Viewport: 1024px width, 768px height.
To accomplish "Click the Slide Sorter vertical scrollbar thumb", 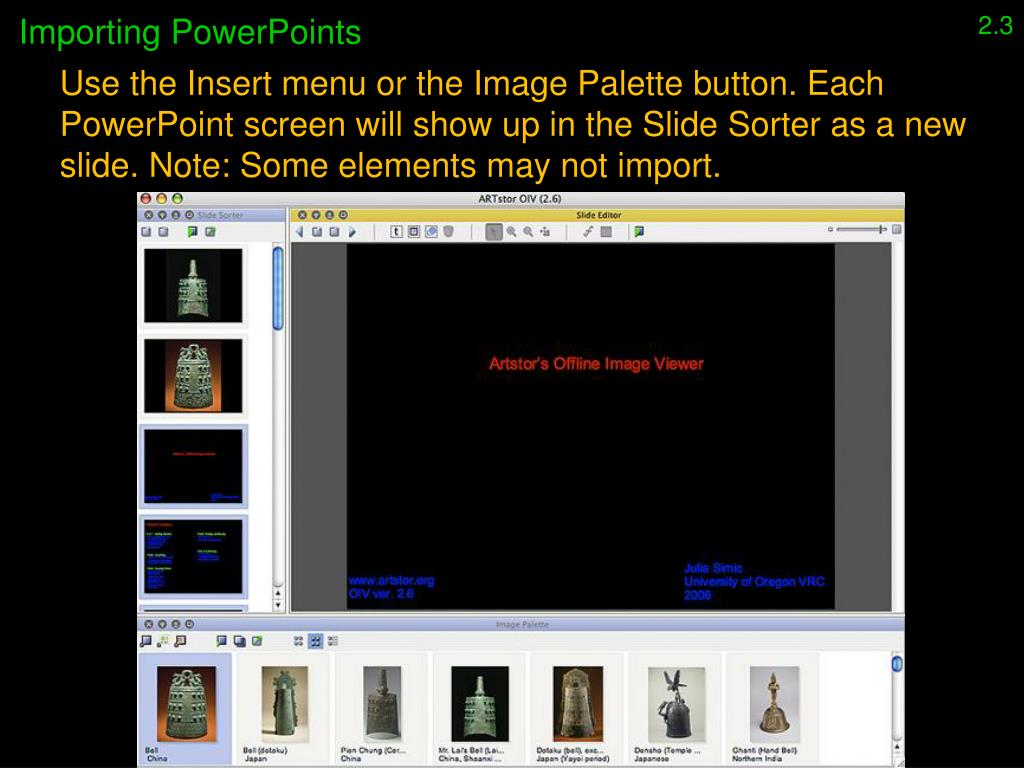I will [278, 288].
